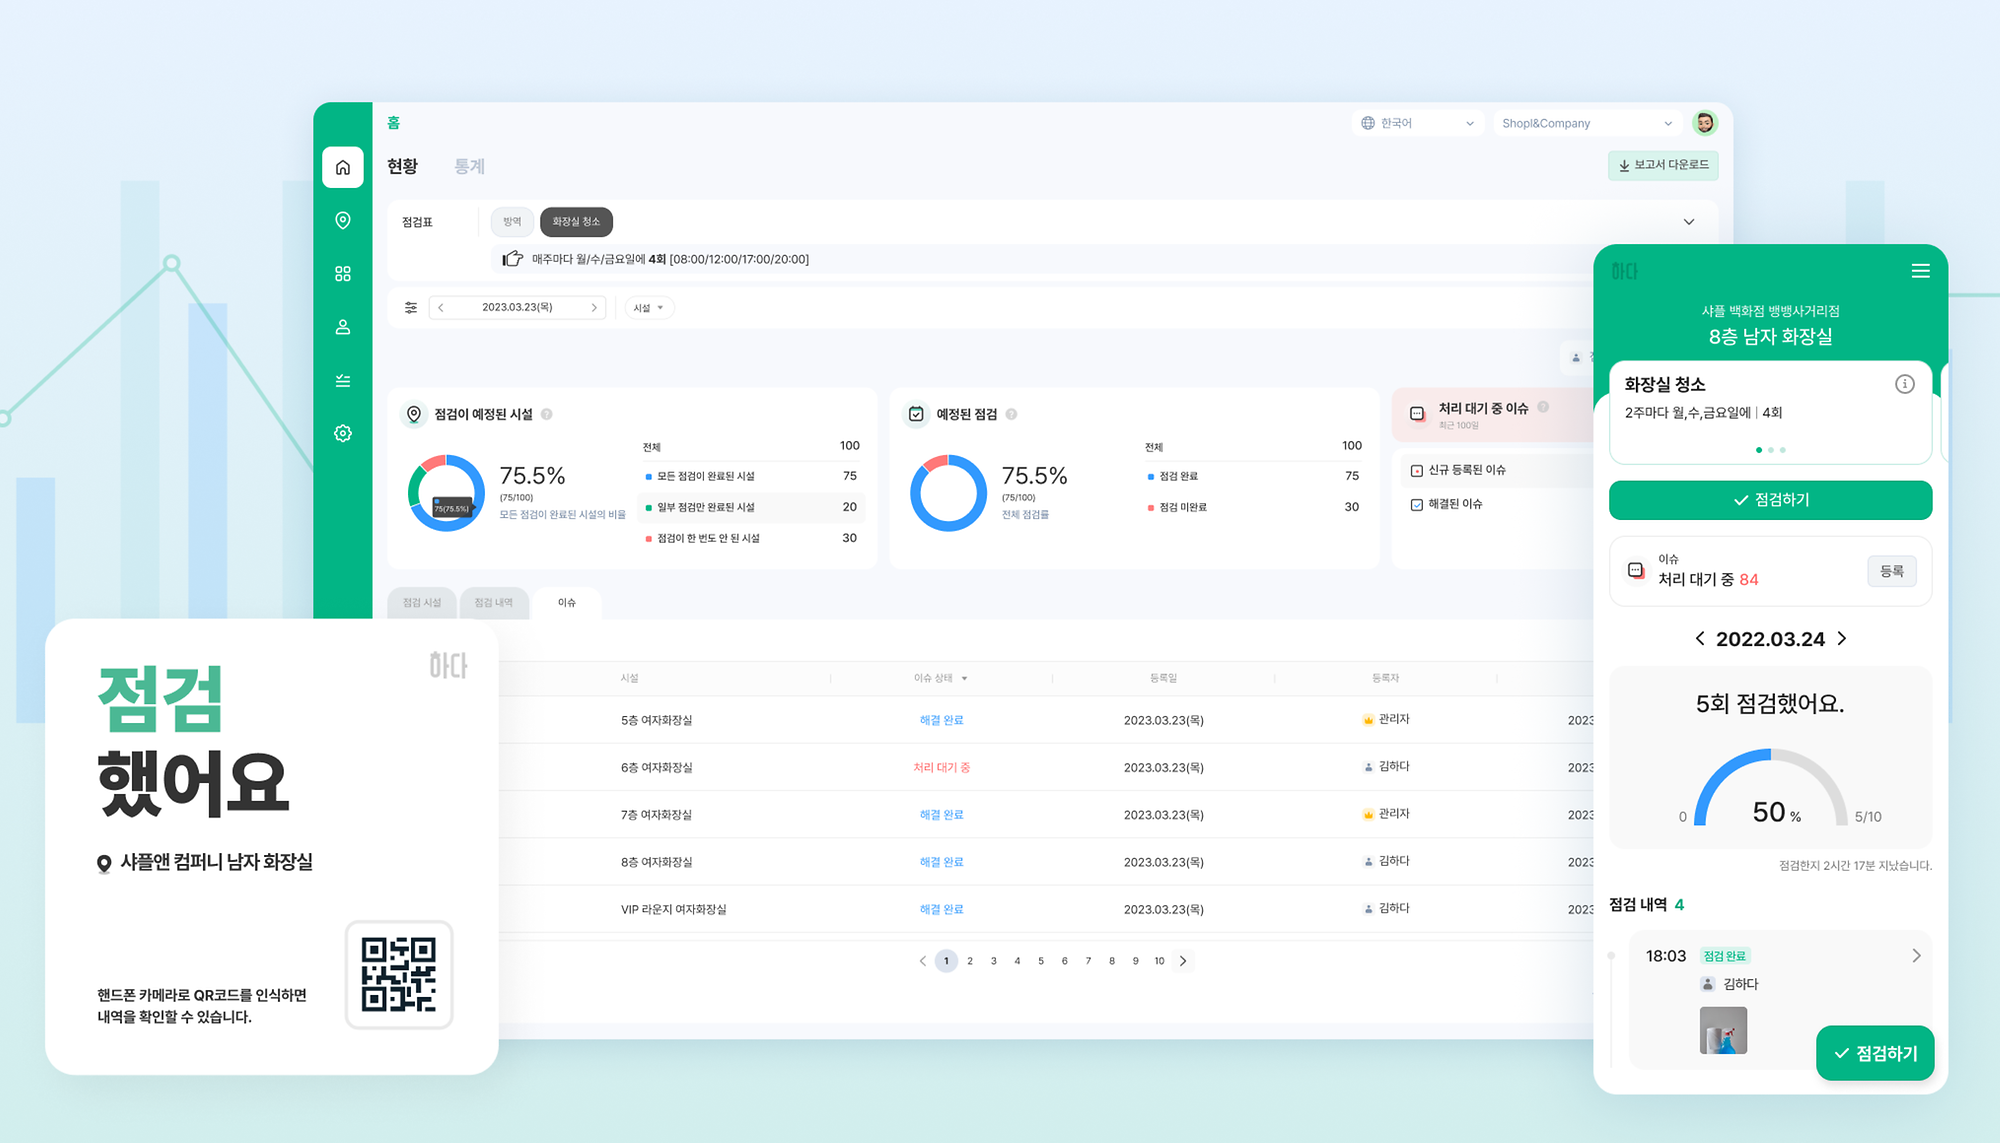The image size is (2000, 1143).
Task: Click the filter sliders icon
Action: (x=410, y=307)
